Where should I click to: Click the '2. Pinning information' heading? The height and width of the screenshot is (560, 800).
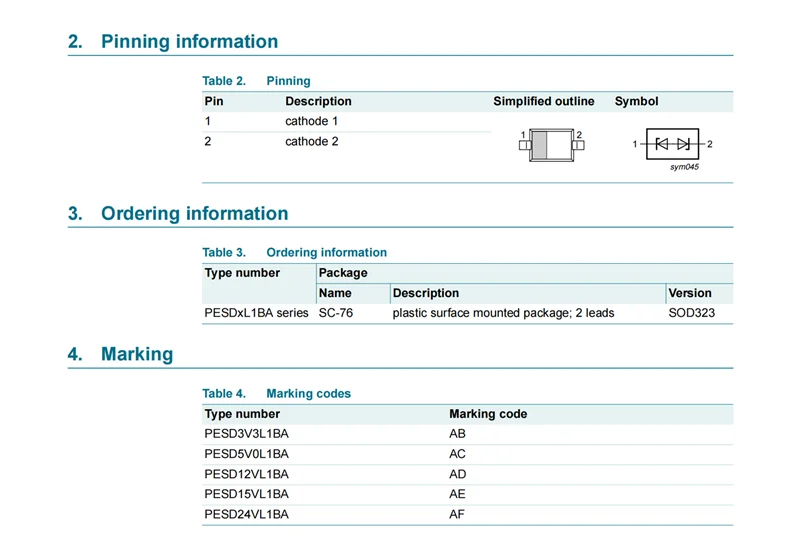(x=173, y=41)
